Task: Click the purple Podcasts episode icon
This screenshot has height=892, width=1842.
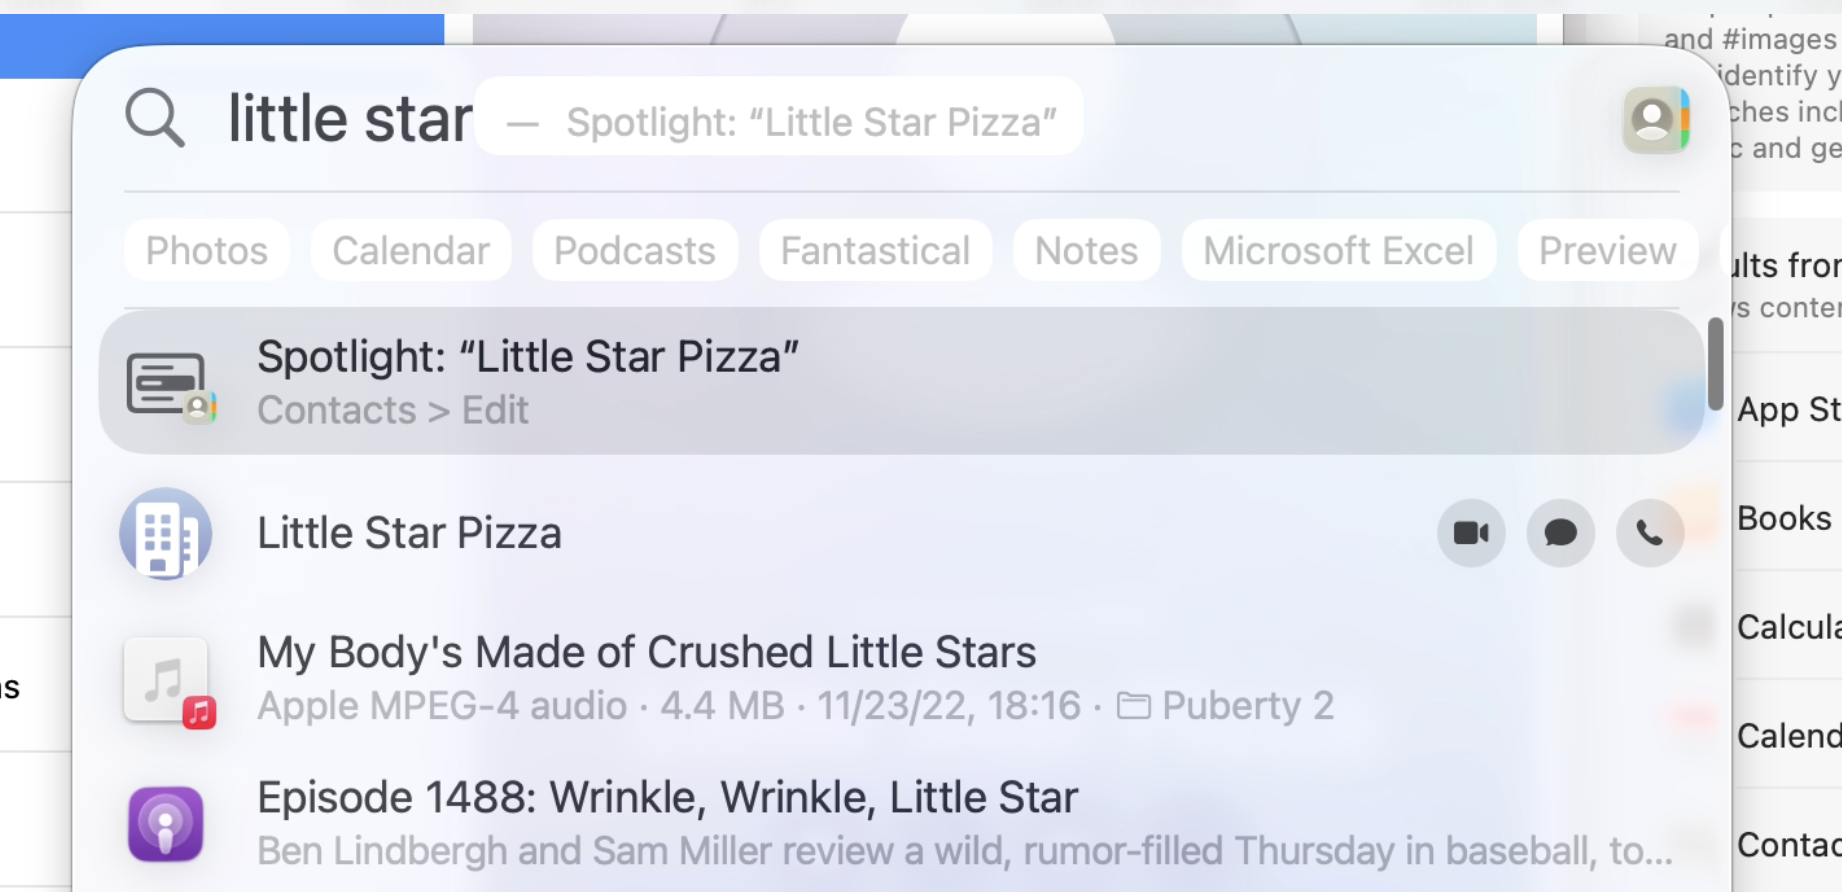Action: point(166,825)
